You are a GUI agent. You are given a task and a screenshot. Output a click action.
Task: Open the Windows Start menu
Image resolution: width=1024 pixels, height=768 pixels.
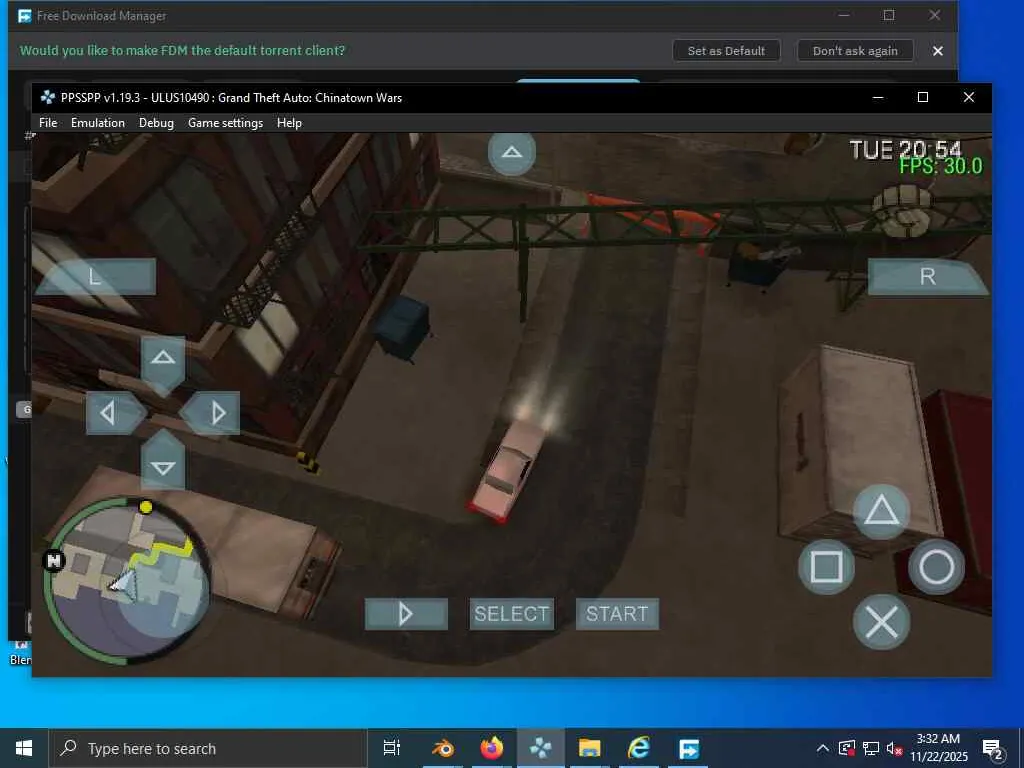pyautogui.click(x=24, y=748)
